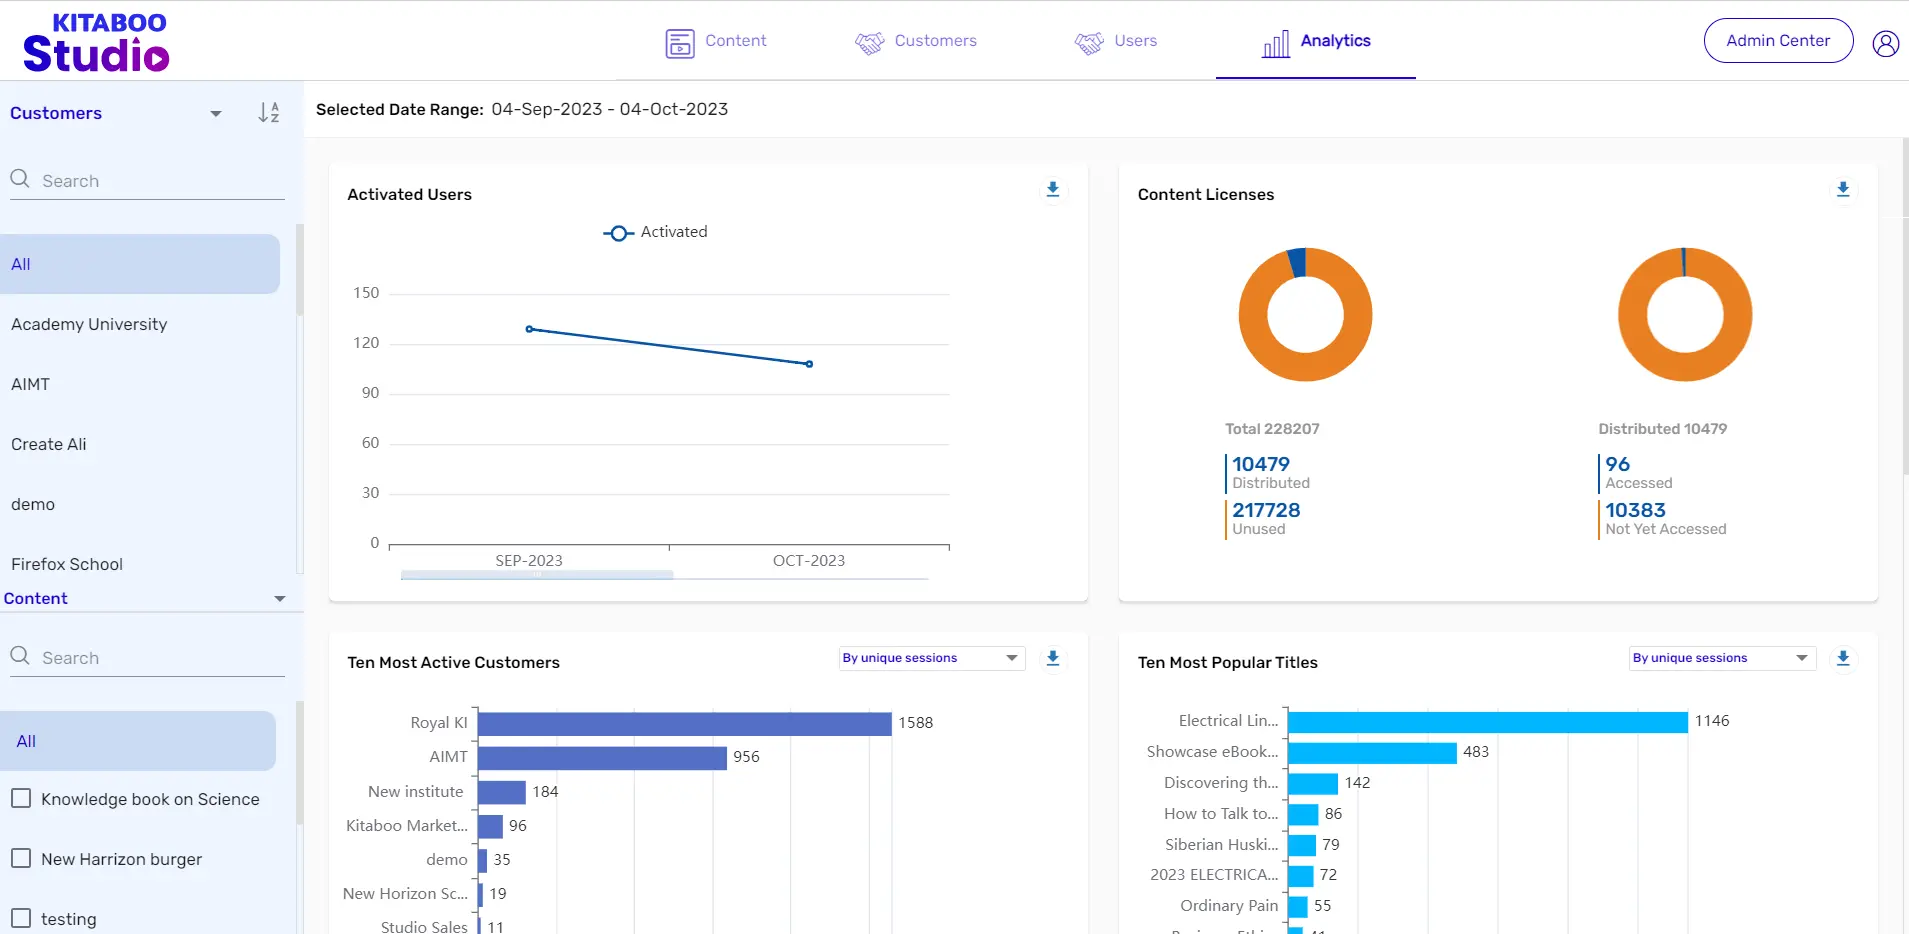Select All in the Customers list
Image resolution: width=1909 pixels, height=934 pixels.
pos(140,264)
